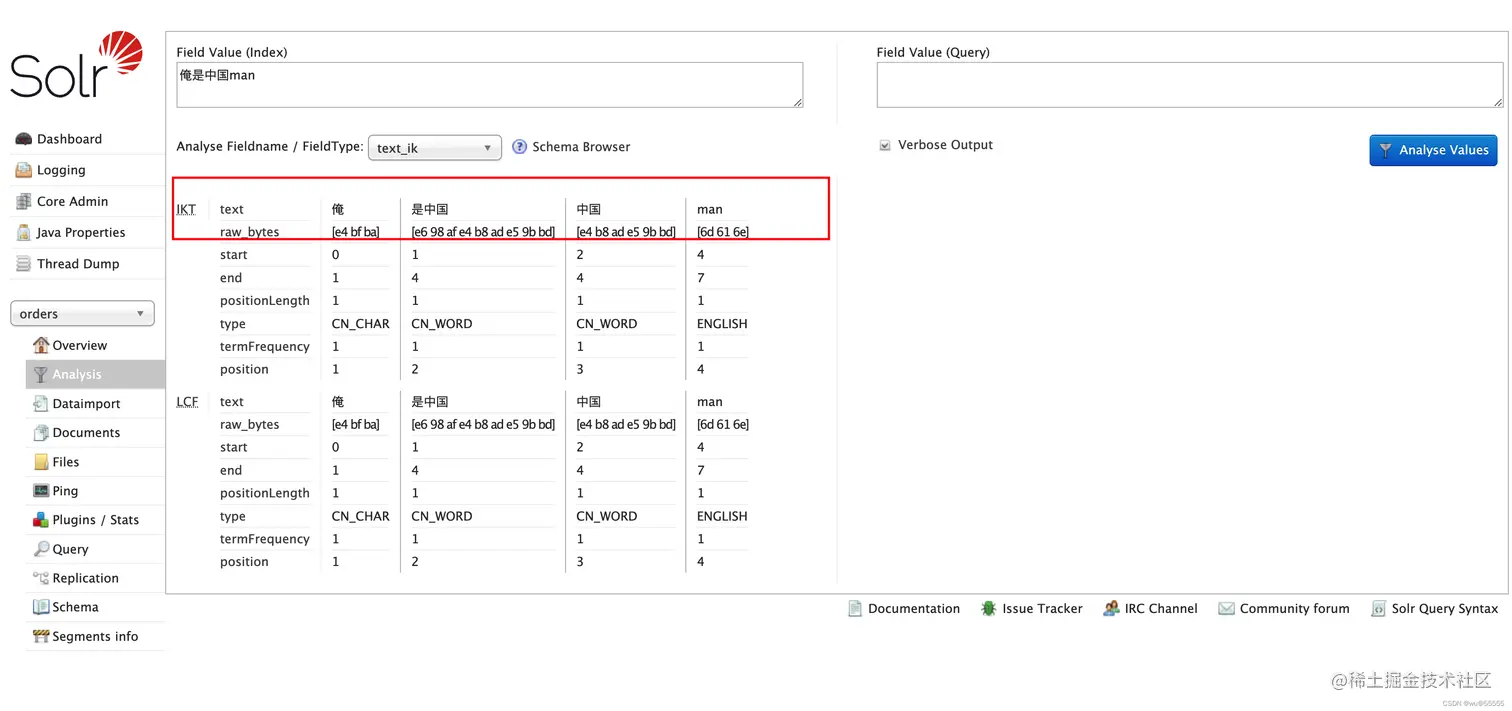Focus the Field Value (Index) text area
Image resolution: width=1512 pixels, height=711 pixels.
[490, 85]
